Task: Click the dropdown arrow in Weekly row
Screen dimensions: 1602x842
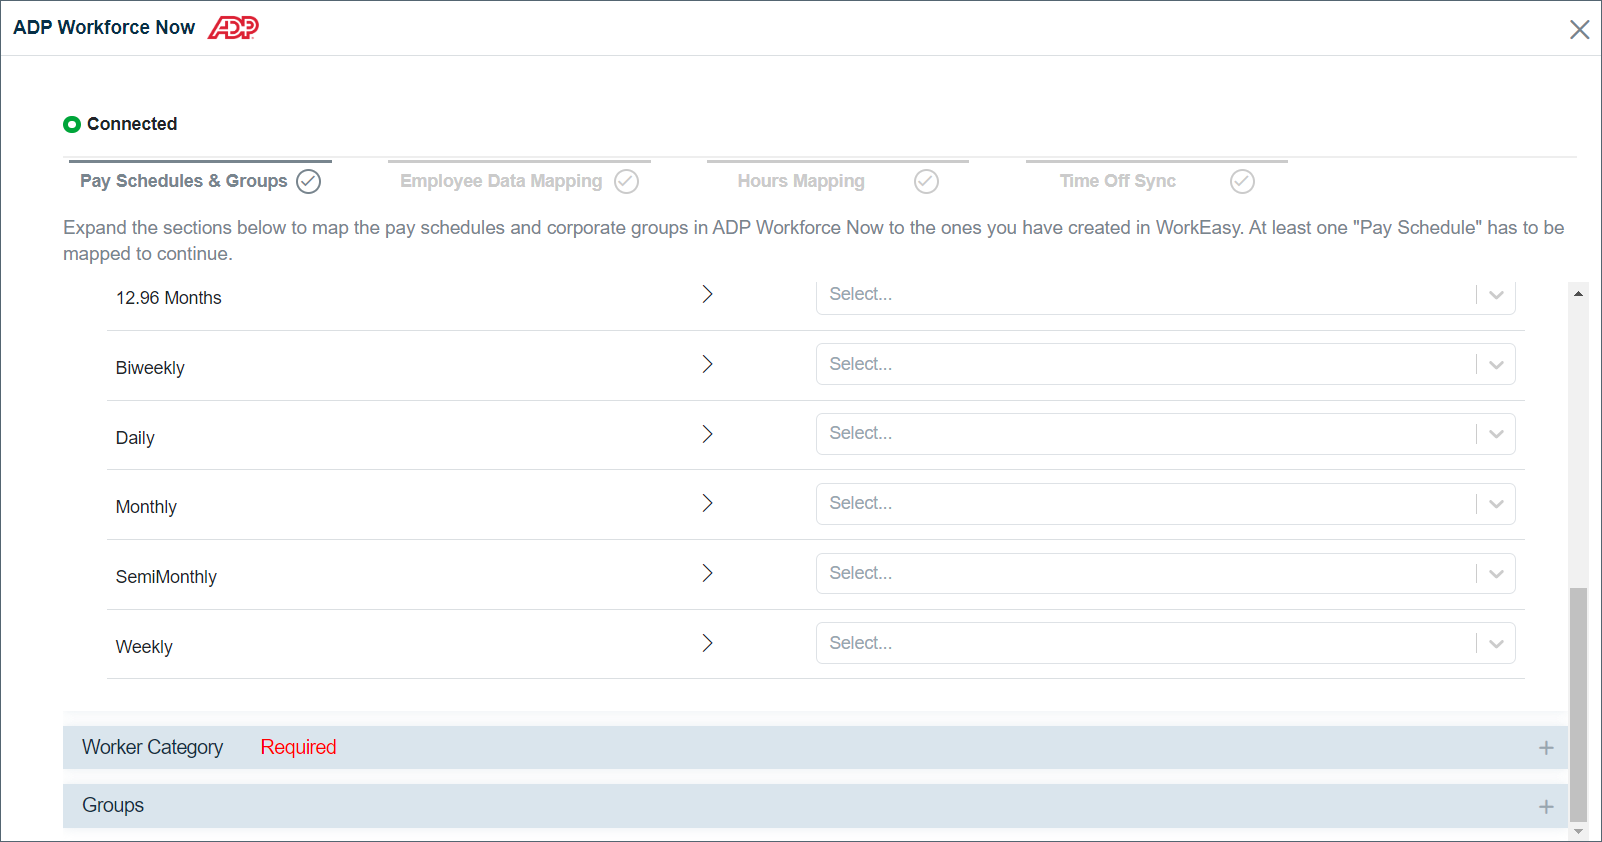Action: tap(1496, 644)
